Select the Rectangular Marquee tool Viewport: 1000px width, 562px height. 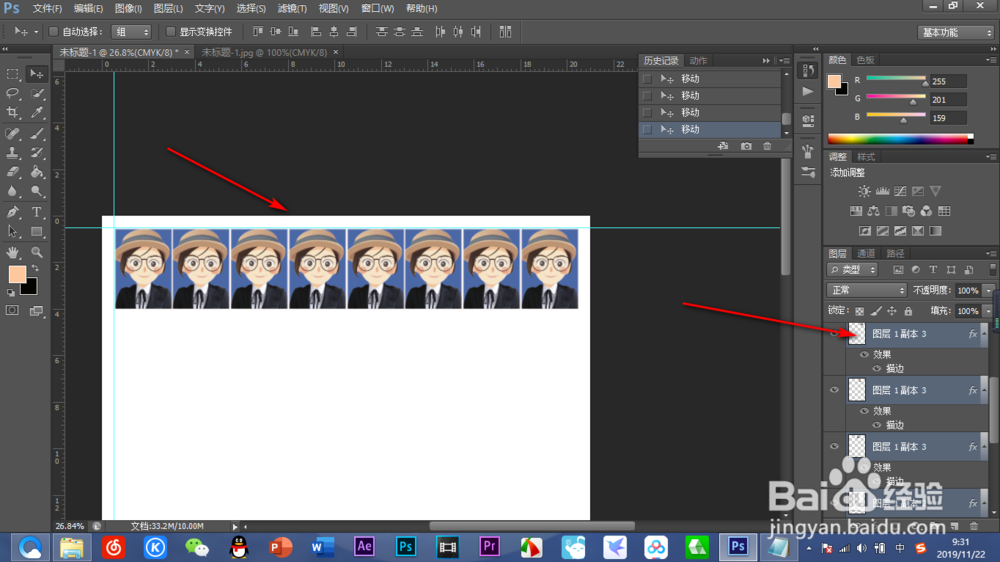12,75
